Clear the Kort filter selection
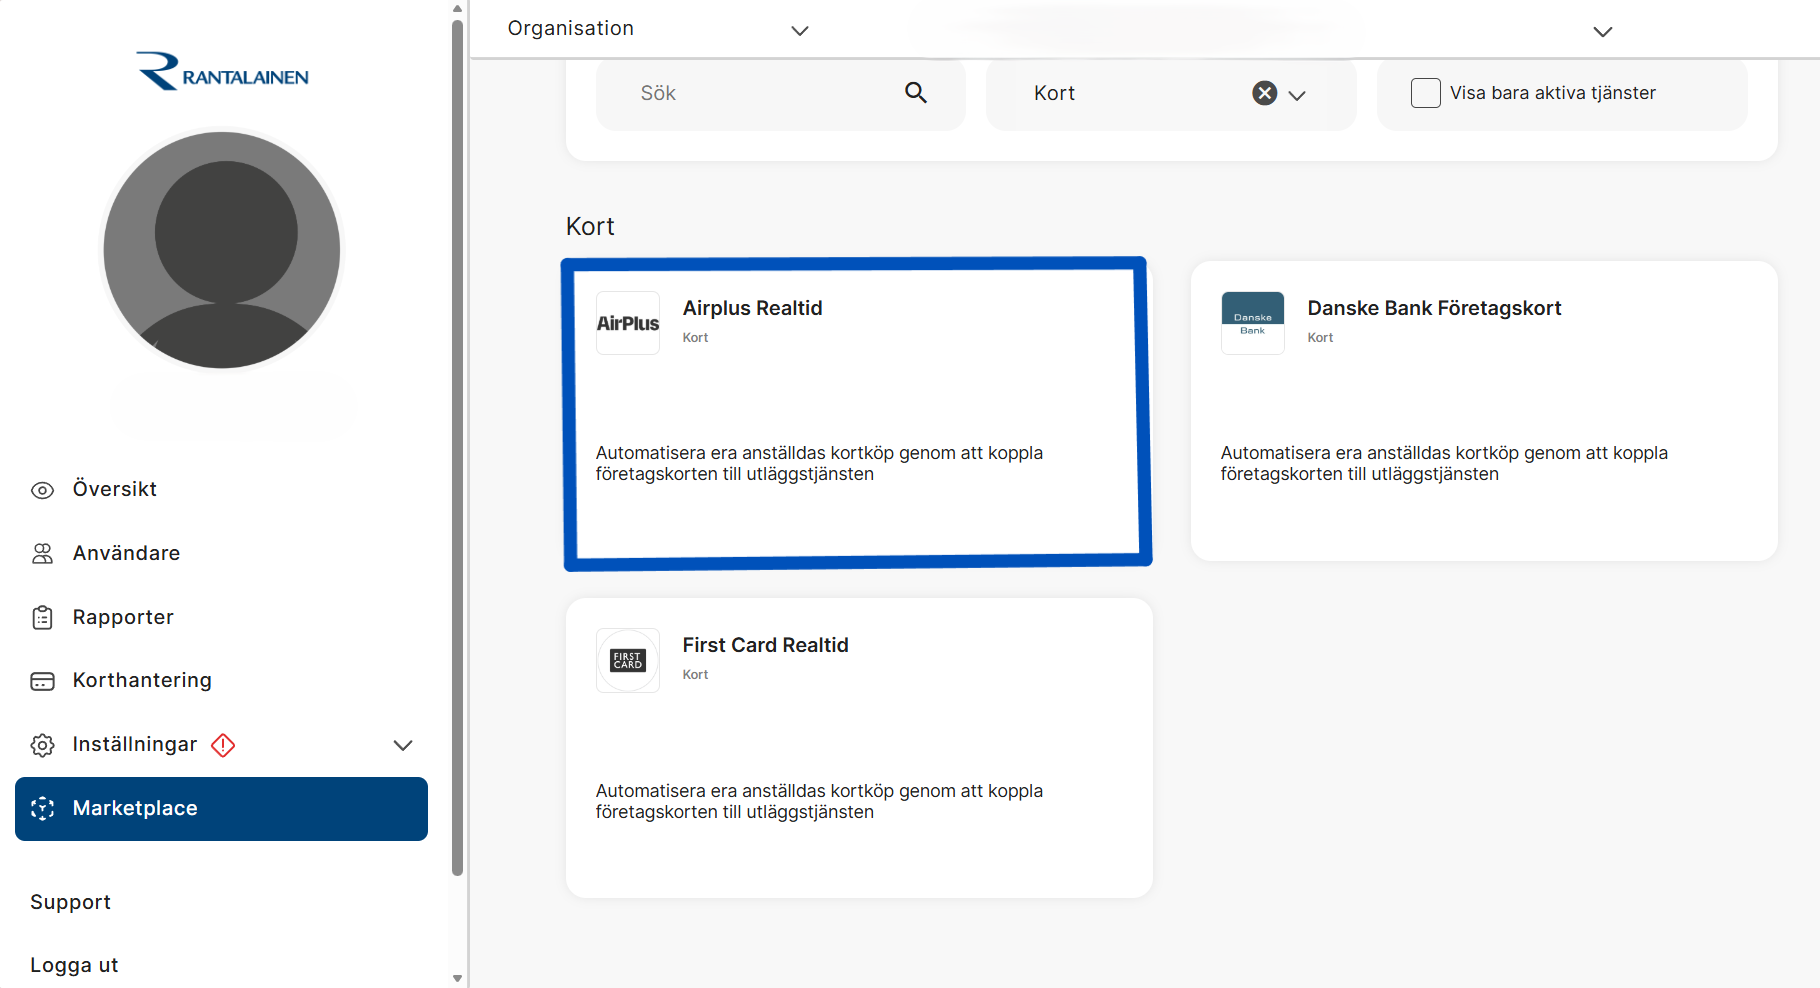This screenshot has width=1820, height=988. [x=1265, y=93]
